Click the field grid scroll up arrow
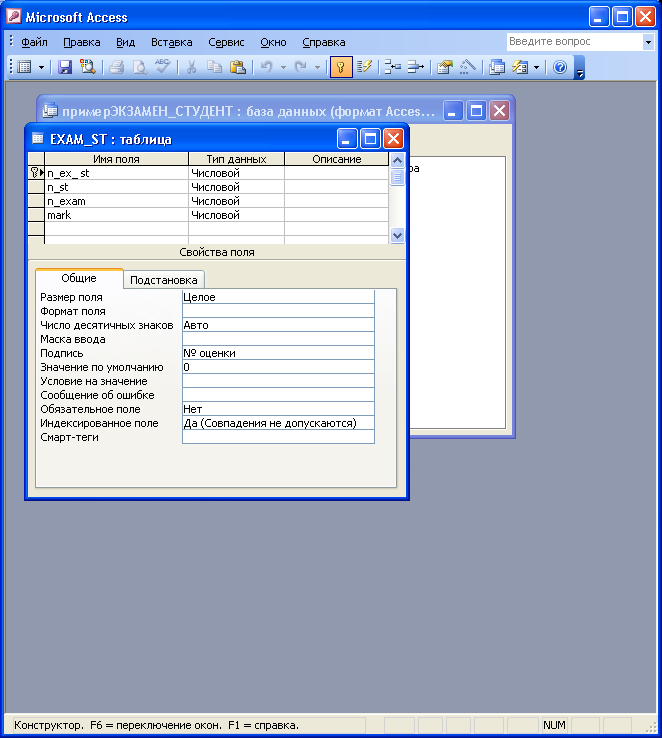The width and height of the screenshot is (662, 738). (x=397, y=160)
